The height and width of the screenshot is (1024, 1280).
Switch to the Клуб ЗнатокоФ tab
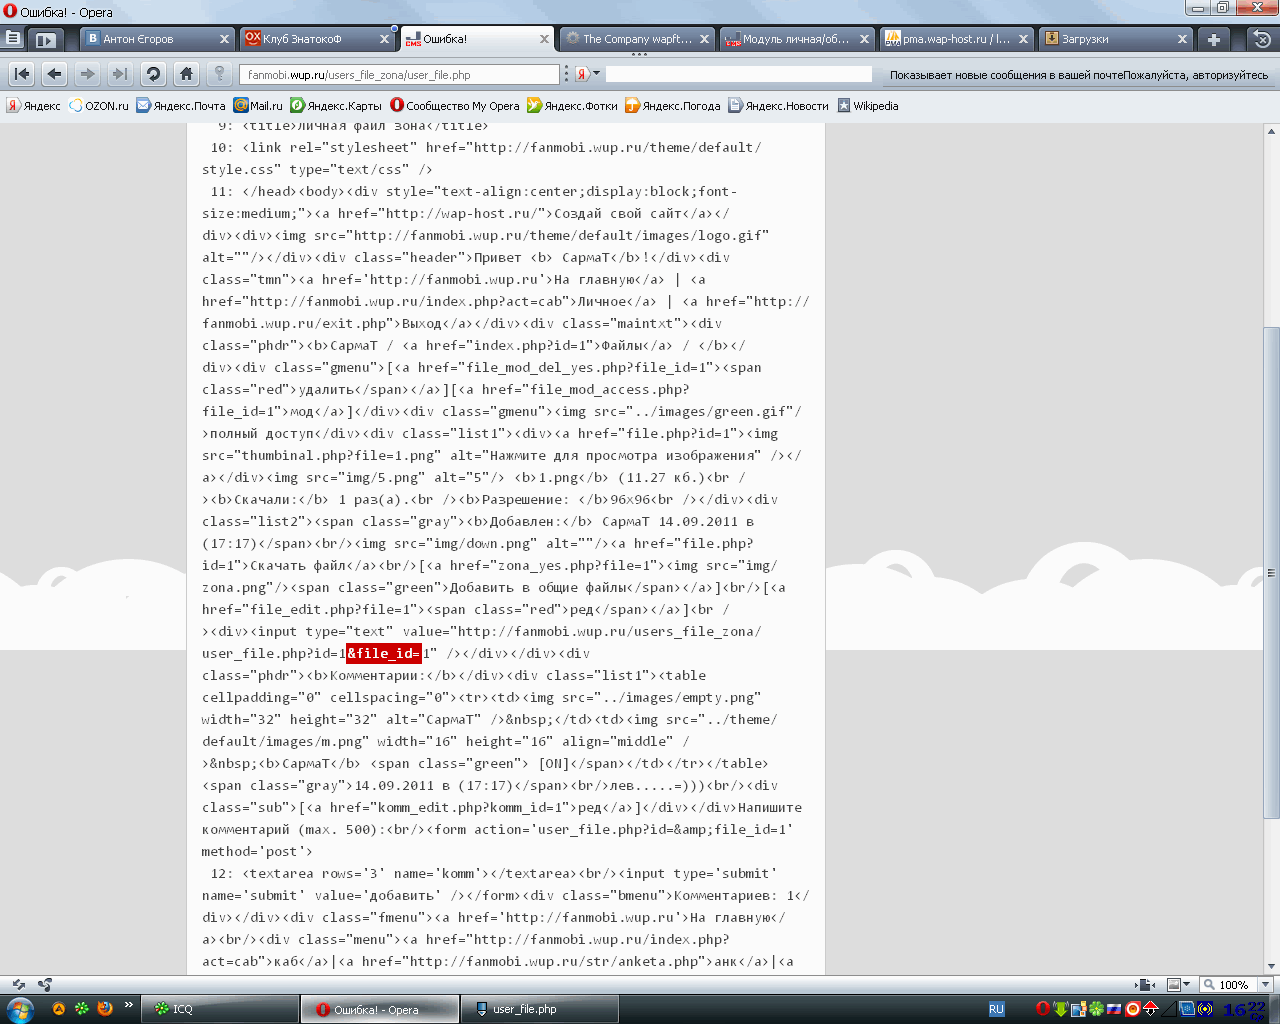tap(318, 39)
